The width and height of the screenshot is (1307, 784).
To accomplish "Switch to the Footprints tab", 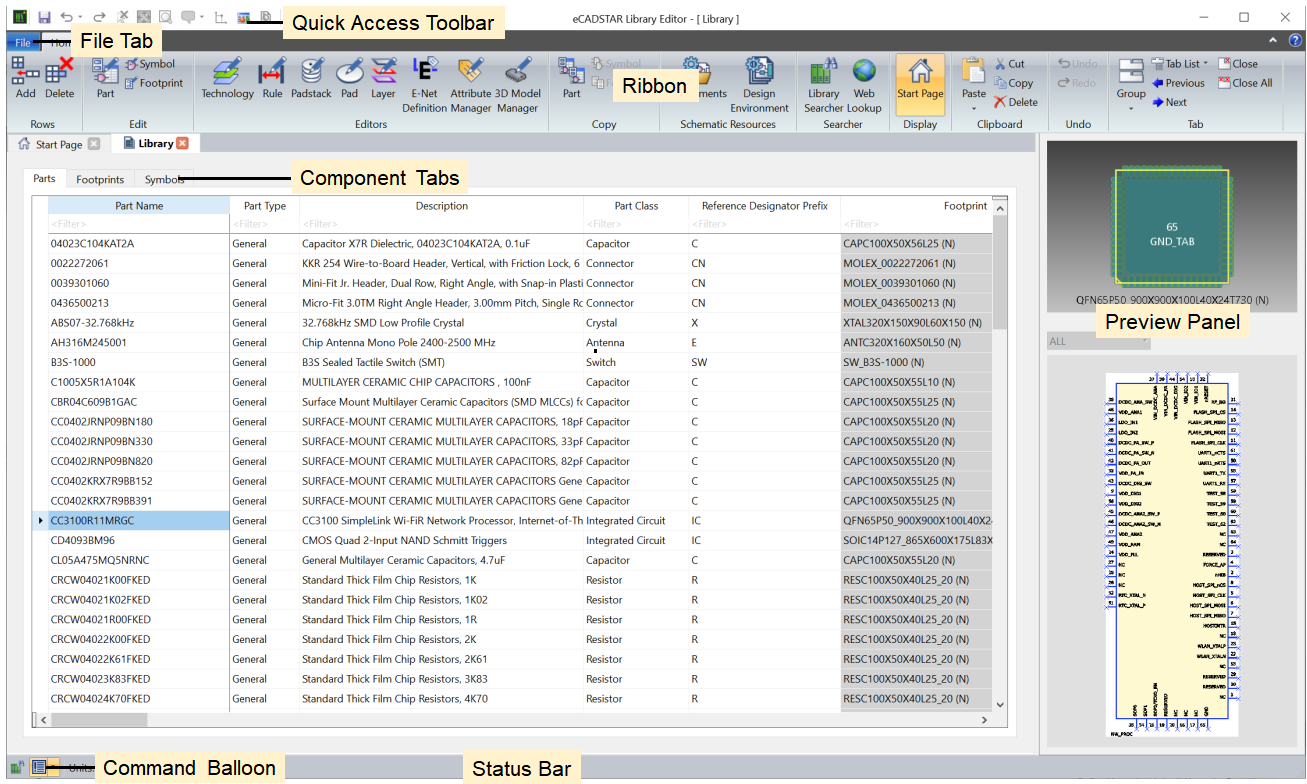I will click(99, 179).
